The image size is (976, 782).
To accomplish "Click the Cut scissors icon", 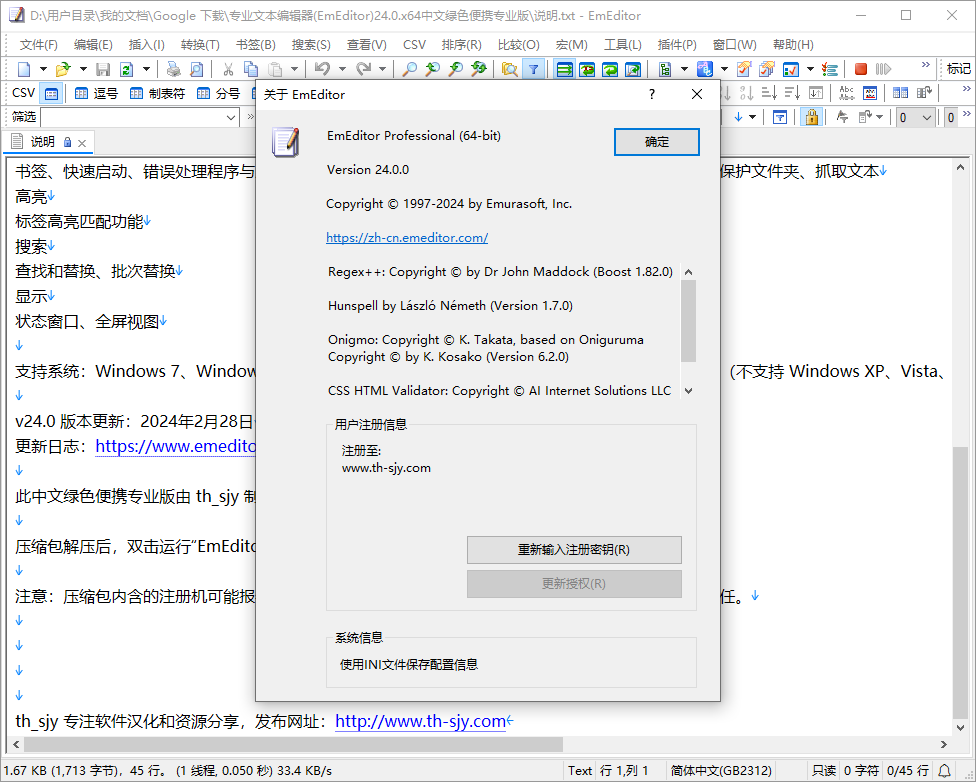I will [x=228, y=69].
